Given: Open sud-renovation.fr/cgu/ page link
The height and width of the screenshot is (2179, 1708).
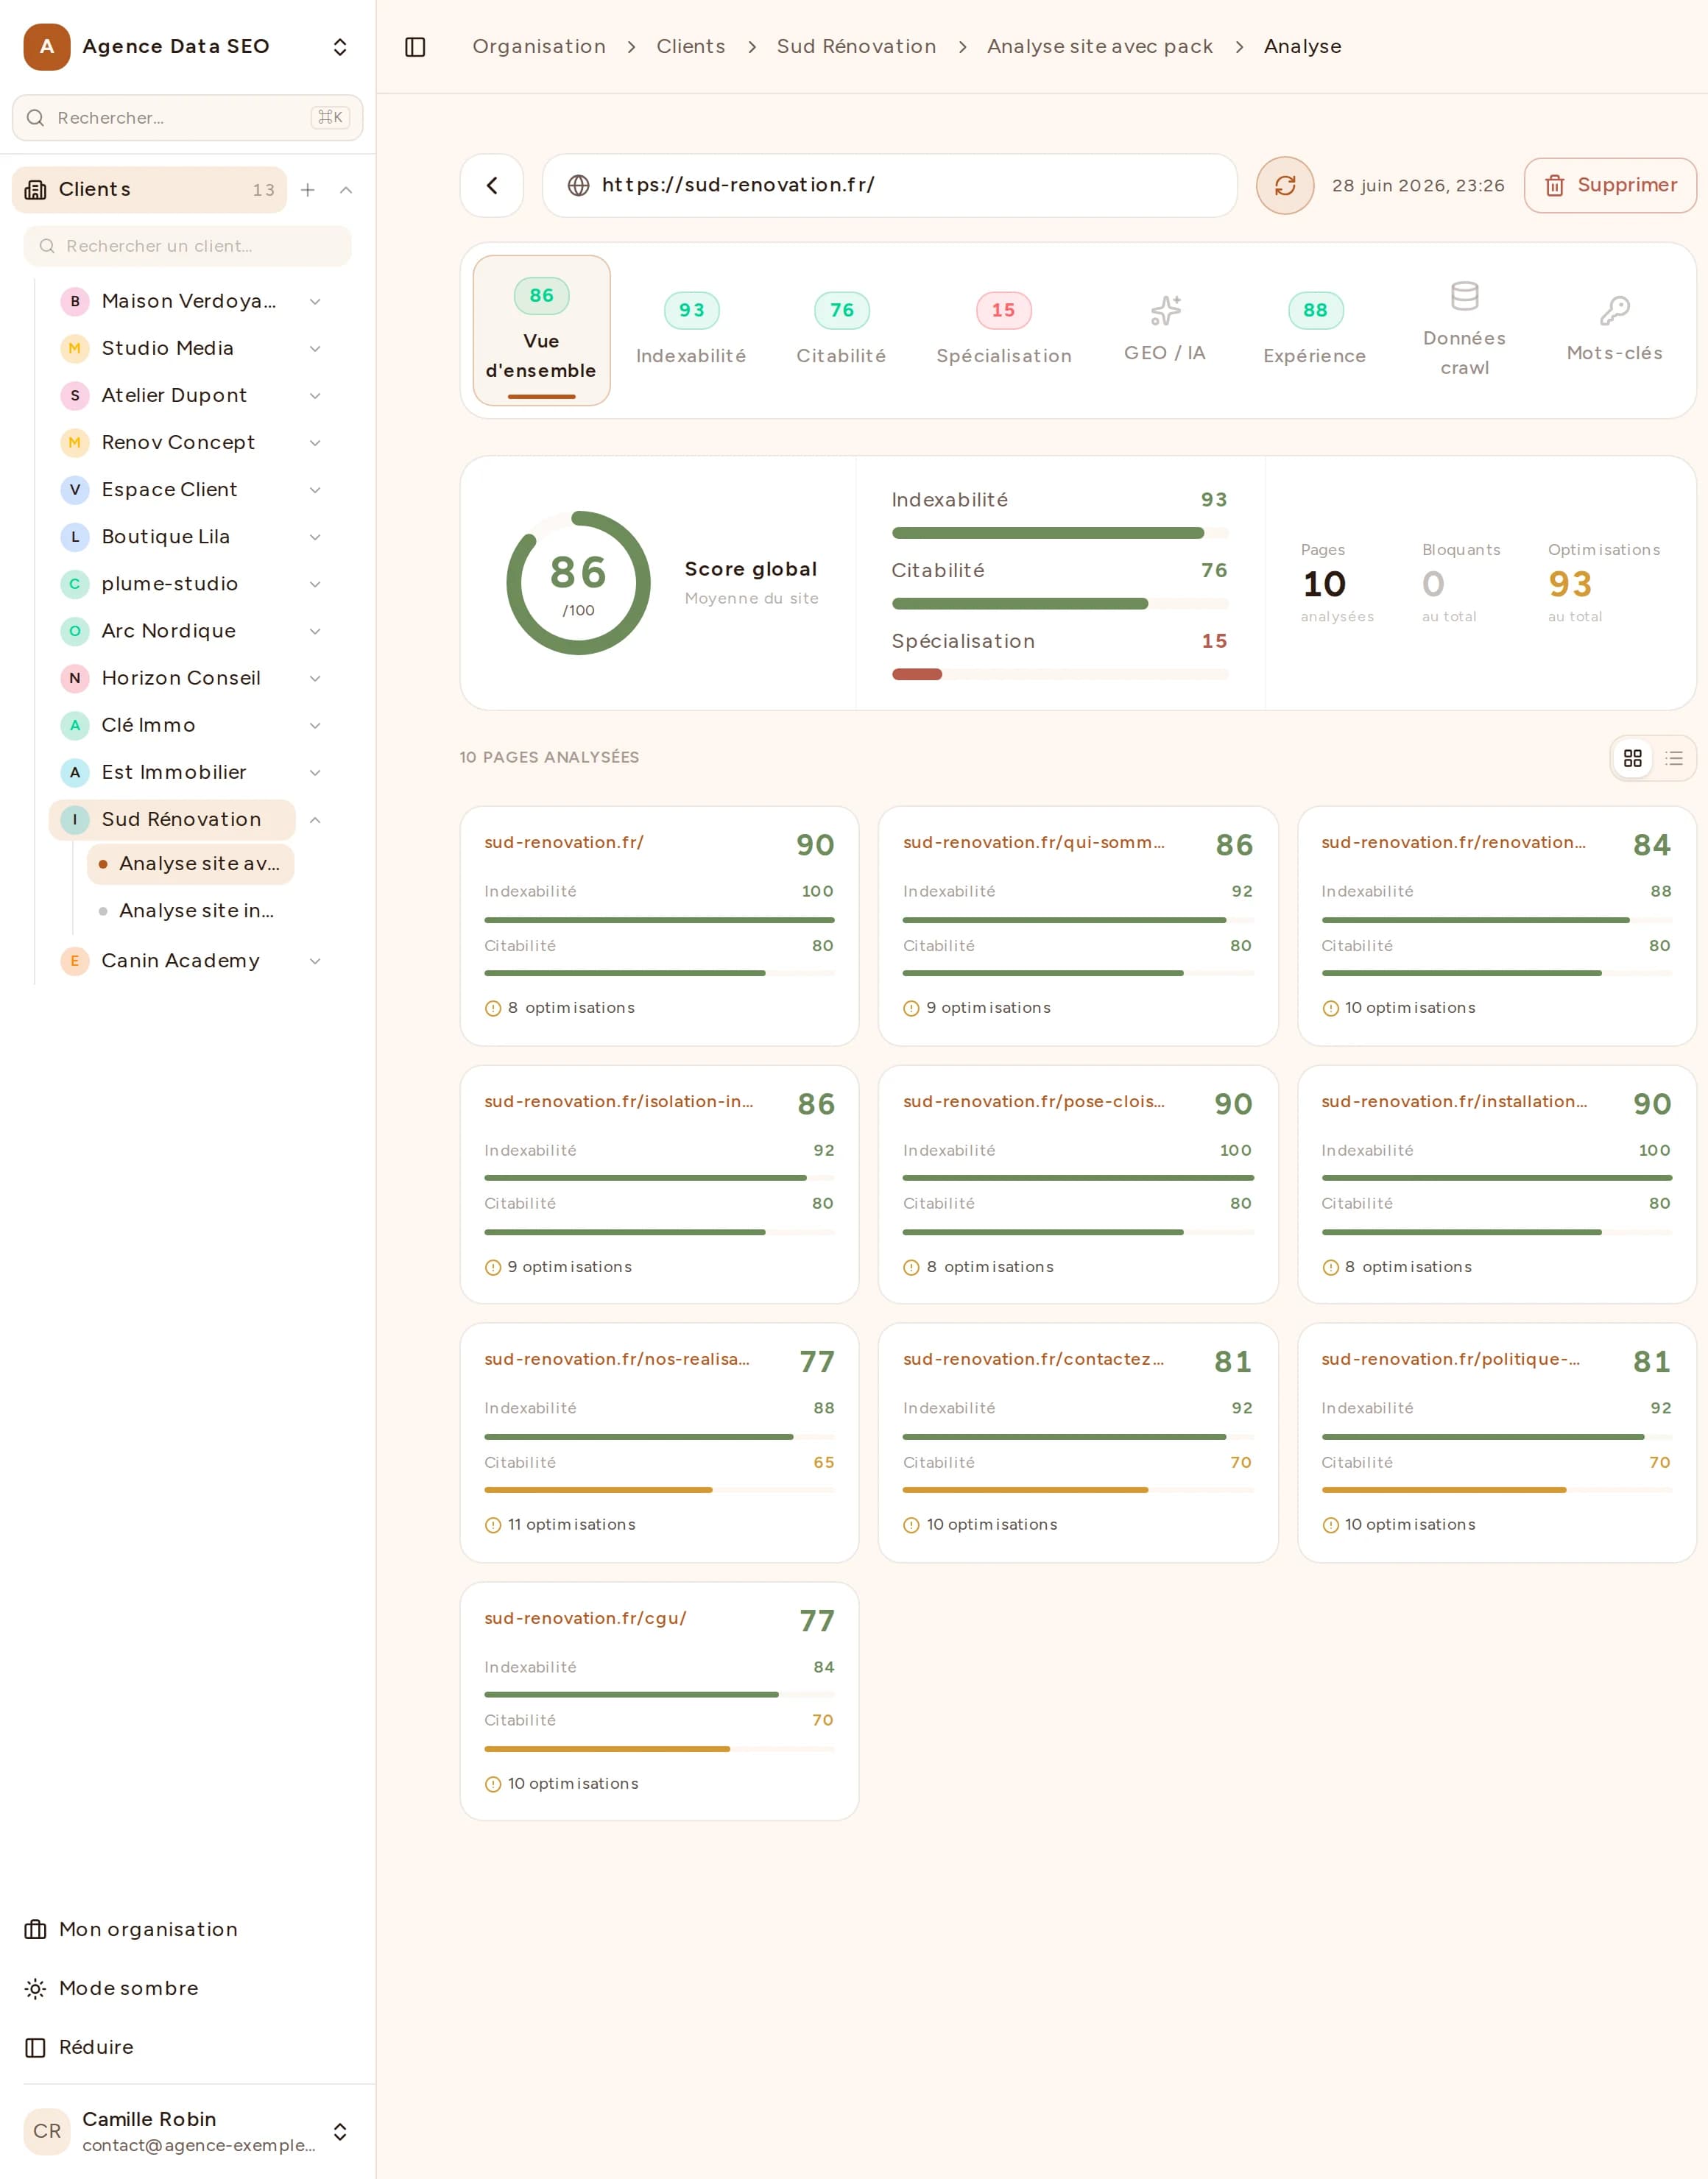Looking at the screenshot, I should click(585, 1618).
